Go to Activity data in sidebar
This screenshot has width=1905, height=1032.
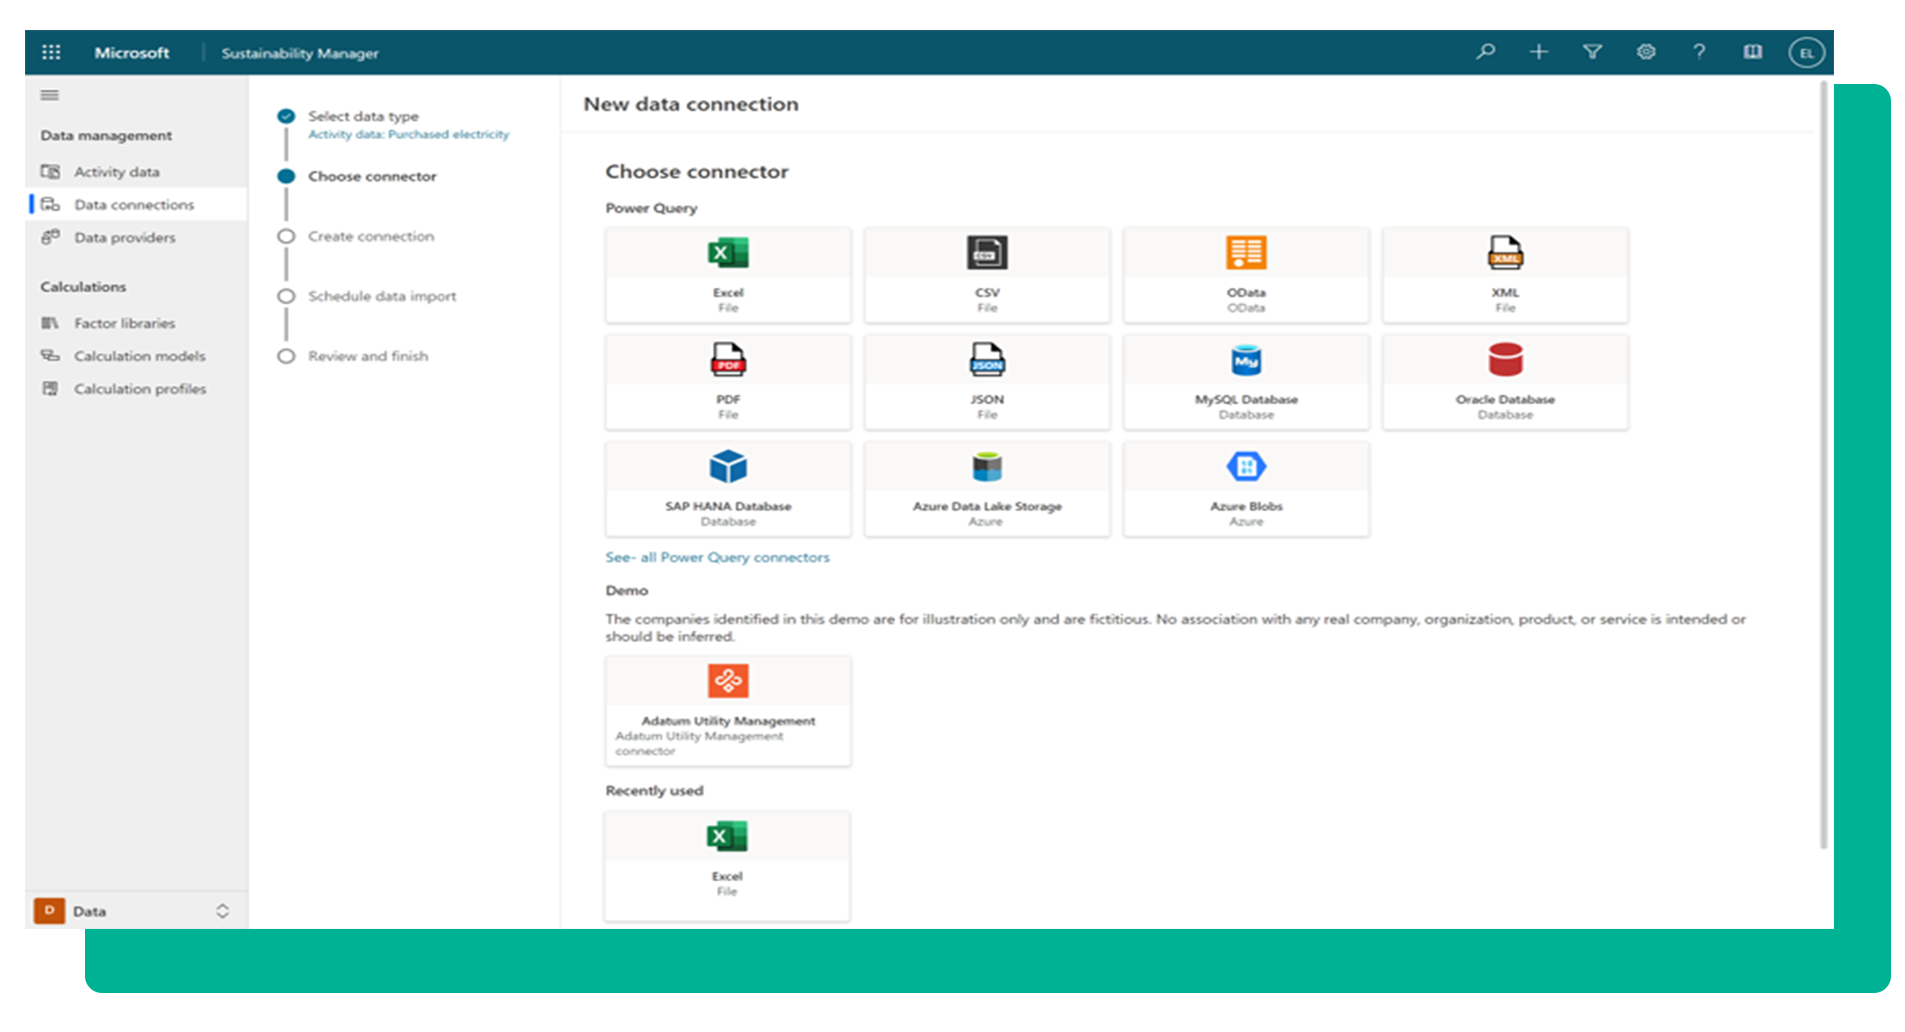pos(116,172)
